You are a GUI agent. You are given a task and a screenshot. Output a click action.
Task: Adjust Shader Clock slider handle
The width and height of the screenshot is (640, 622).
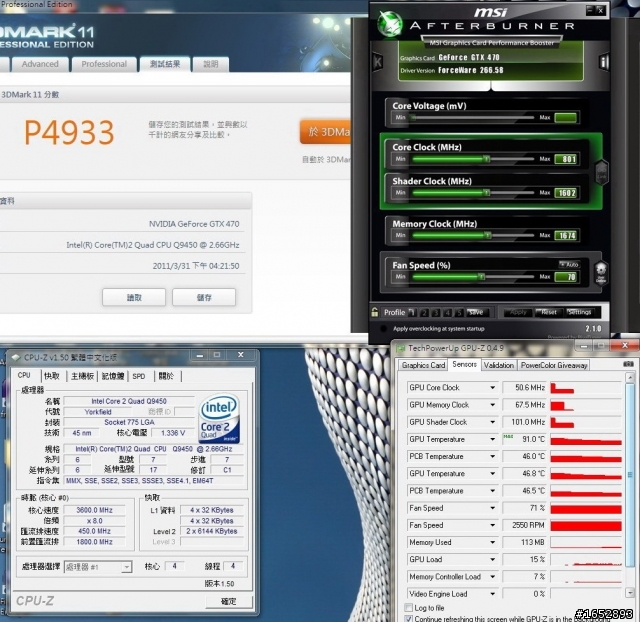(x=486, y=192)
